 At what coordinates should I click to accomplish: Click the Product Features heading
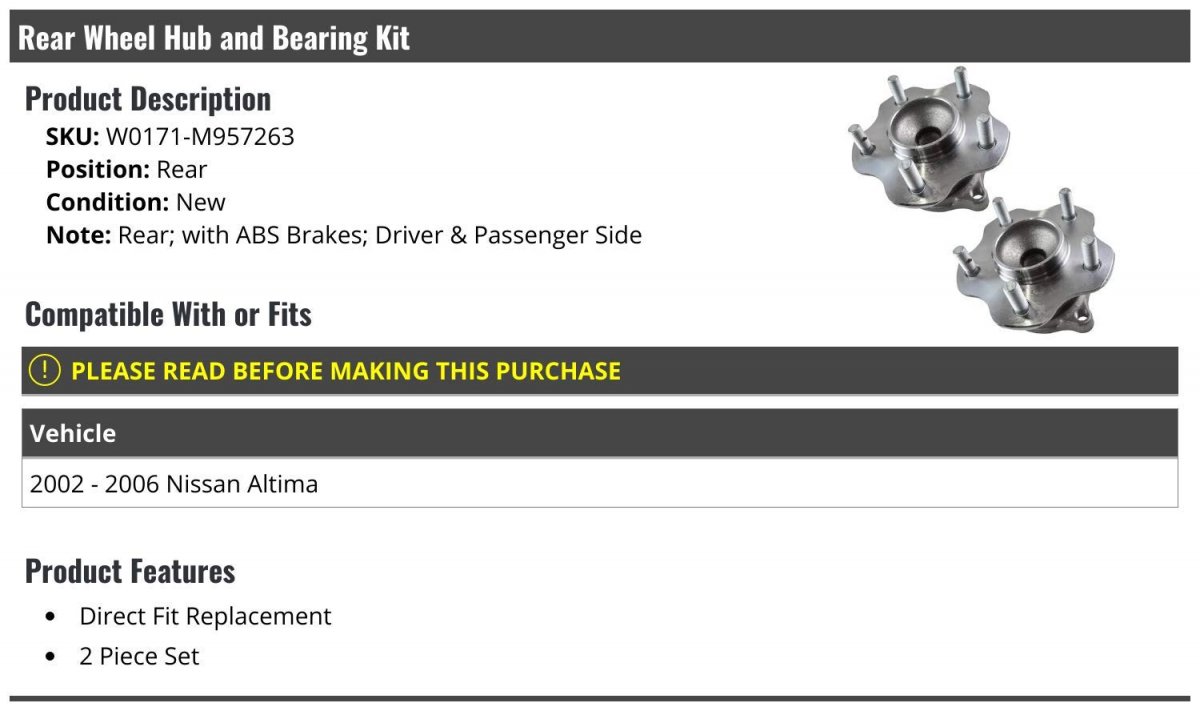tap(130, 571)
